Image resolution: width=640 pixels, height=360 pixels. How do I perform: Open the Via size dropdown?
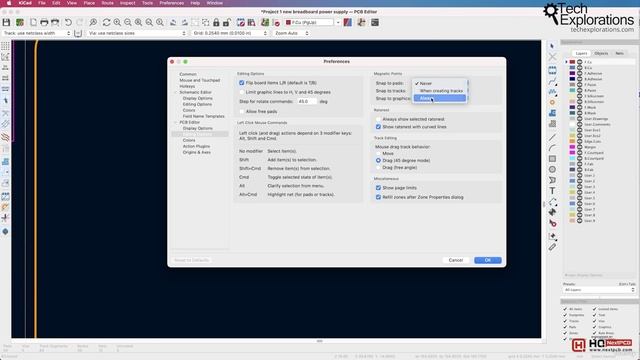[x=136, y=33]
